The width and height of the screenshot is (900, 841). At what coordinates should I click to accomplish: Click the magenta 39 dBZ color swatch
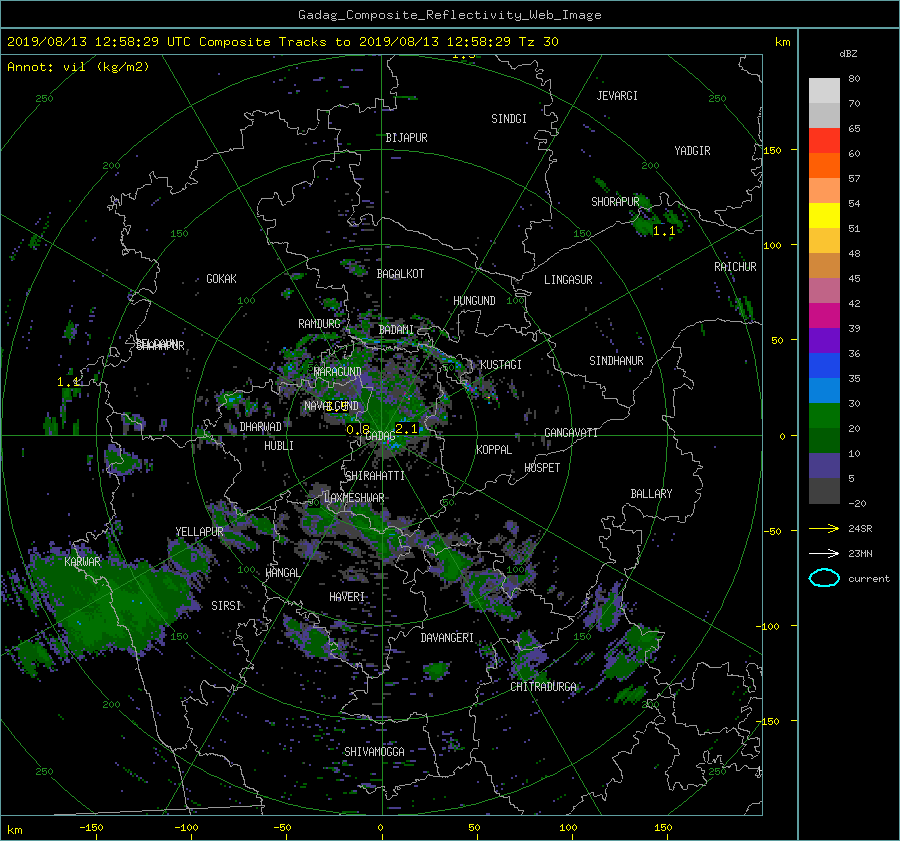pyautogui.click(x=824, y=316)
